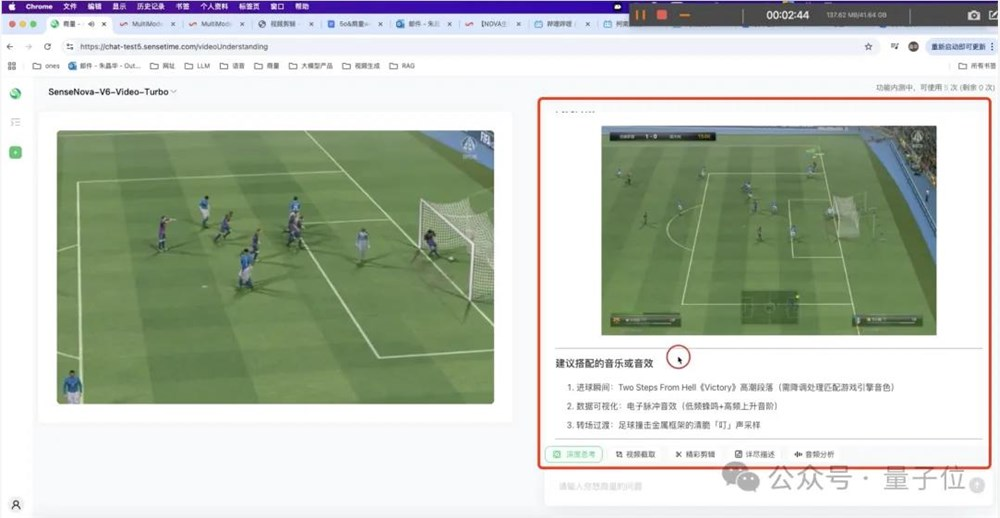The image size is (1000, 518).
Task: Open the 文件 menu
Action: (70, 6)
